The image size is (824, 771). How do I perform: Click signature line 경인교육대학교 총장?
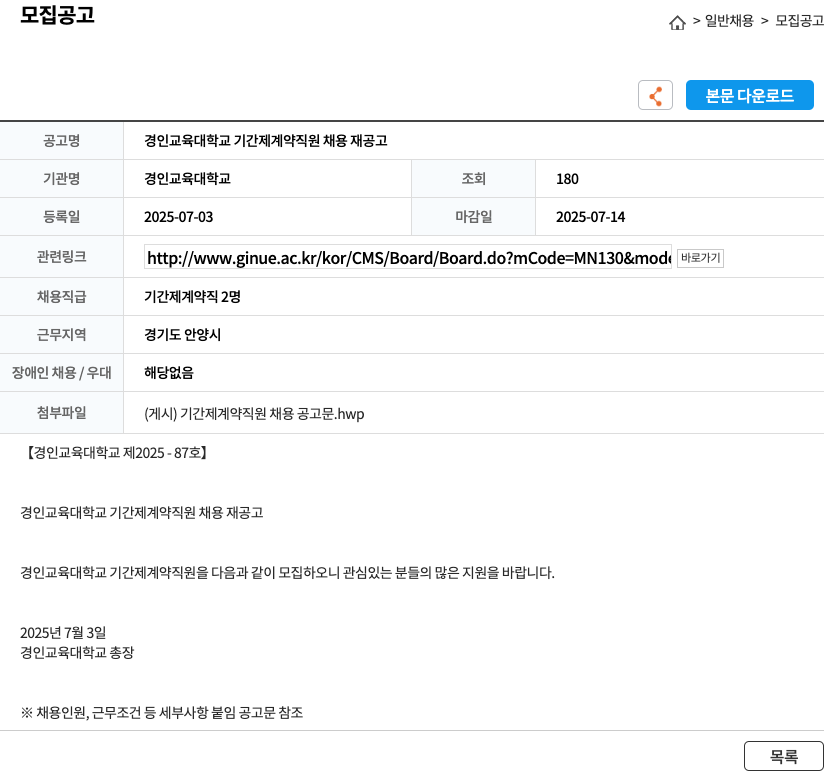pos(77,652)
